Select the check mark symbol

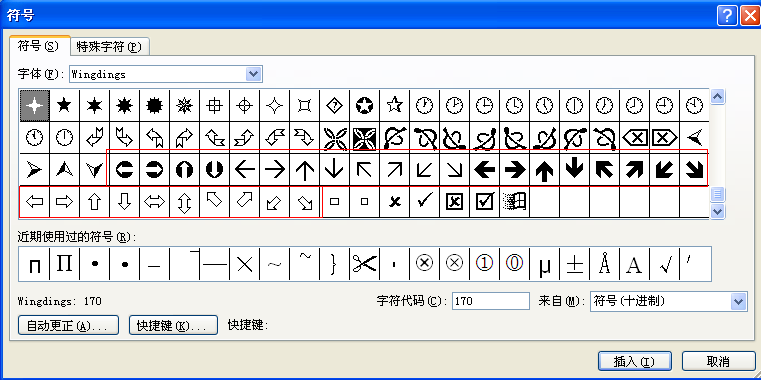pos(425,201)
